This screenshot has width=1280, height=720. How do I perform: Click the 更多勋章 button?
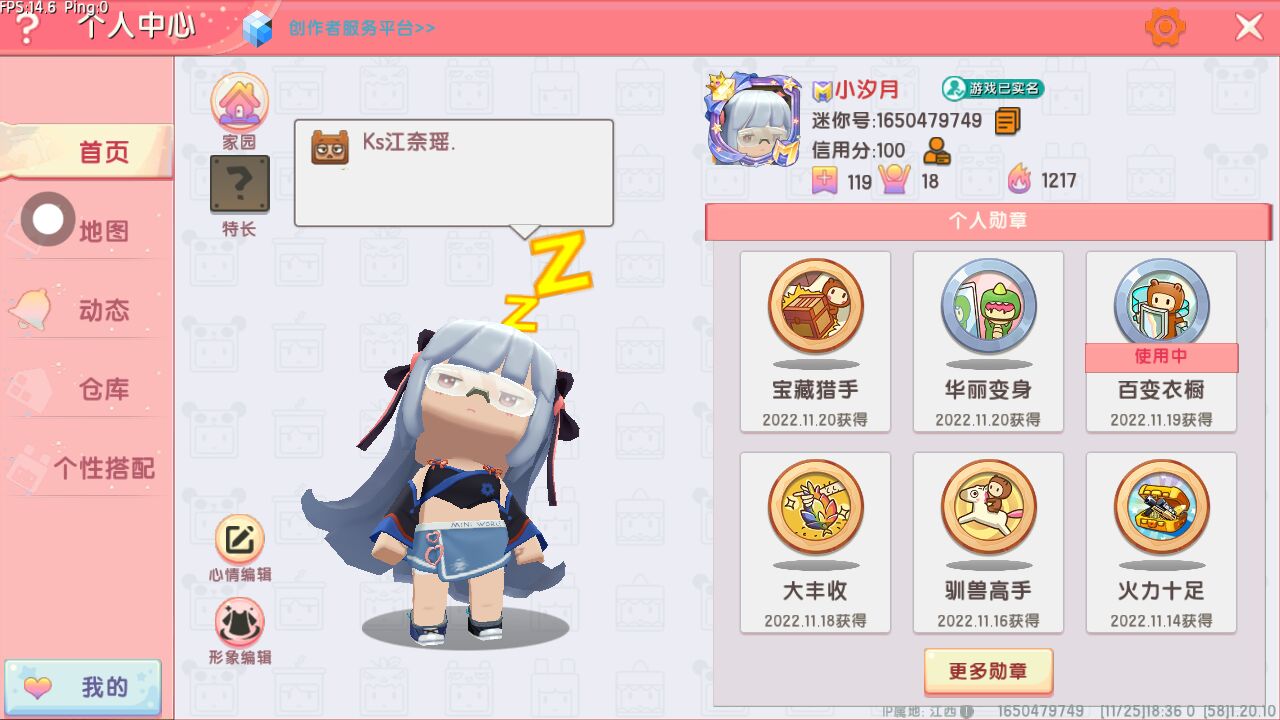pyautogui.click(x=988, y=671)
